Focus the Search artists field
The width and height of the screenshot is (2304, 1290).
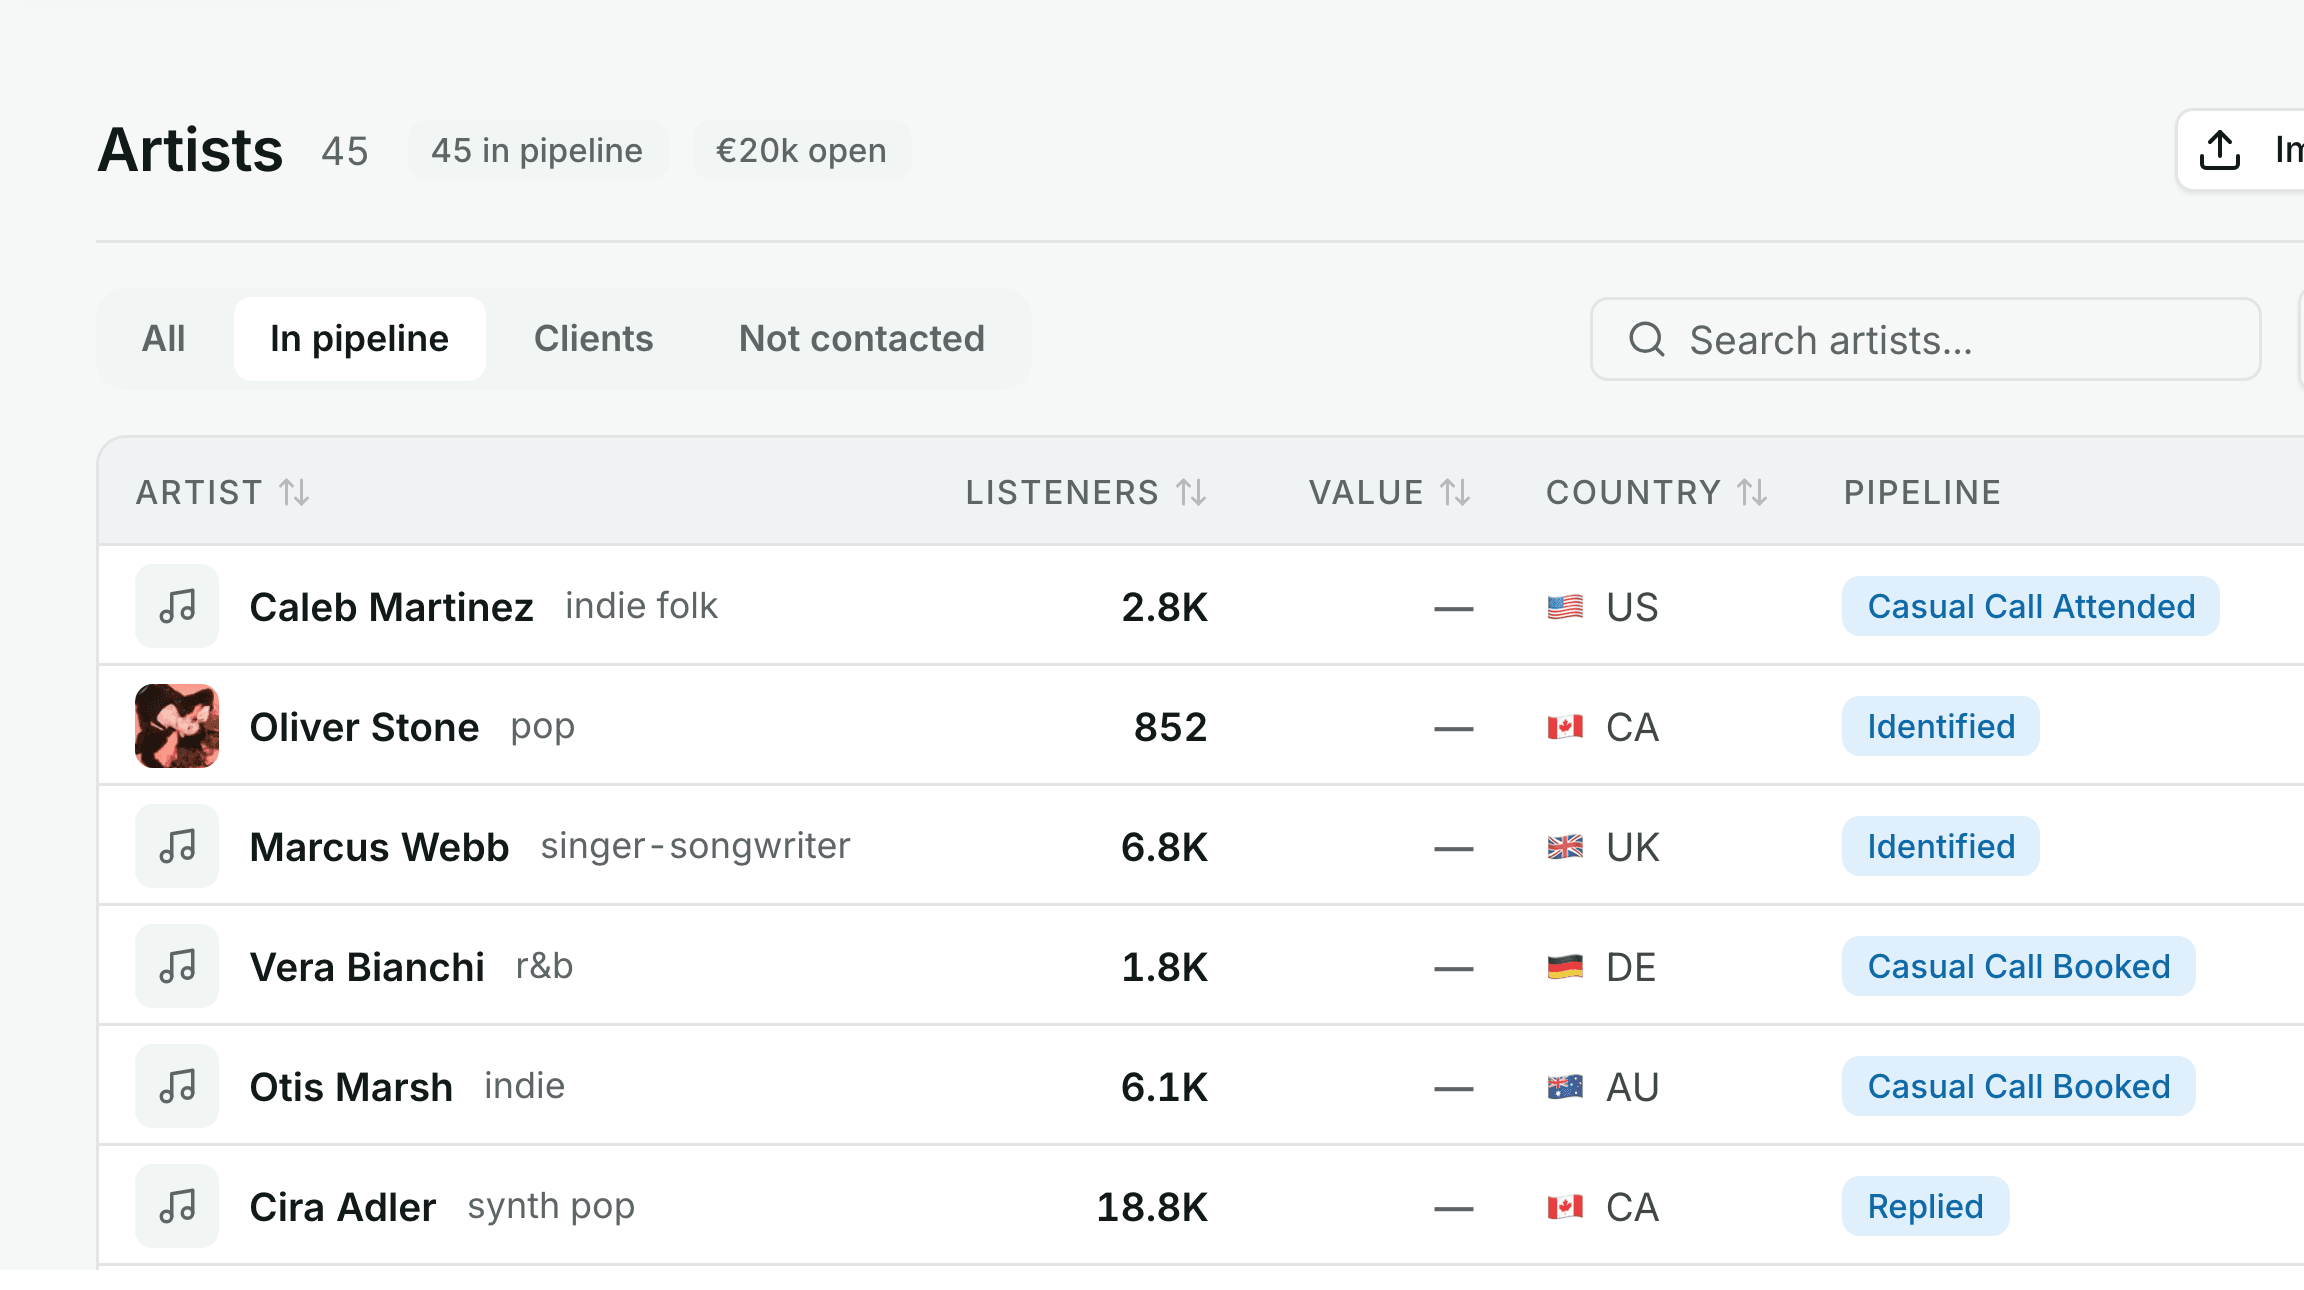click(x=1926, y=339)
